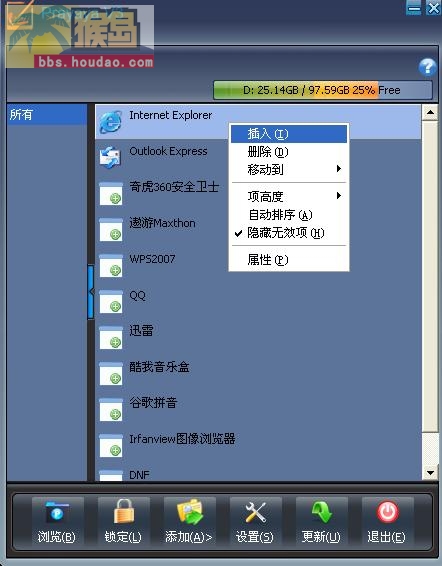Select the WPS2007 label

pos(152,259)
